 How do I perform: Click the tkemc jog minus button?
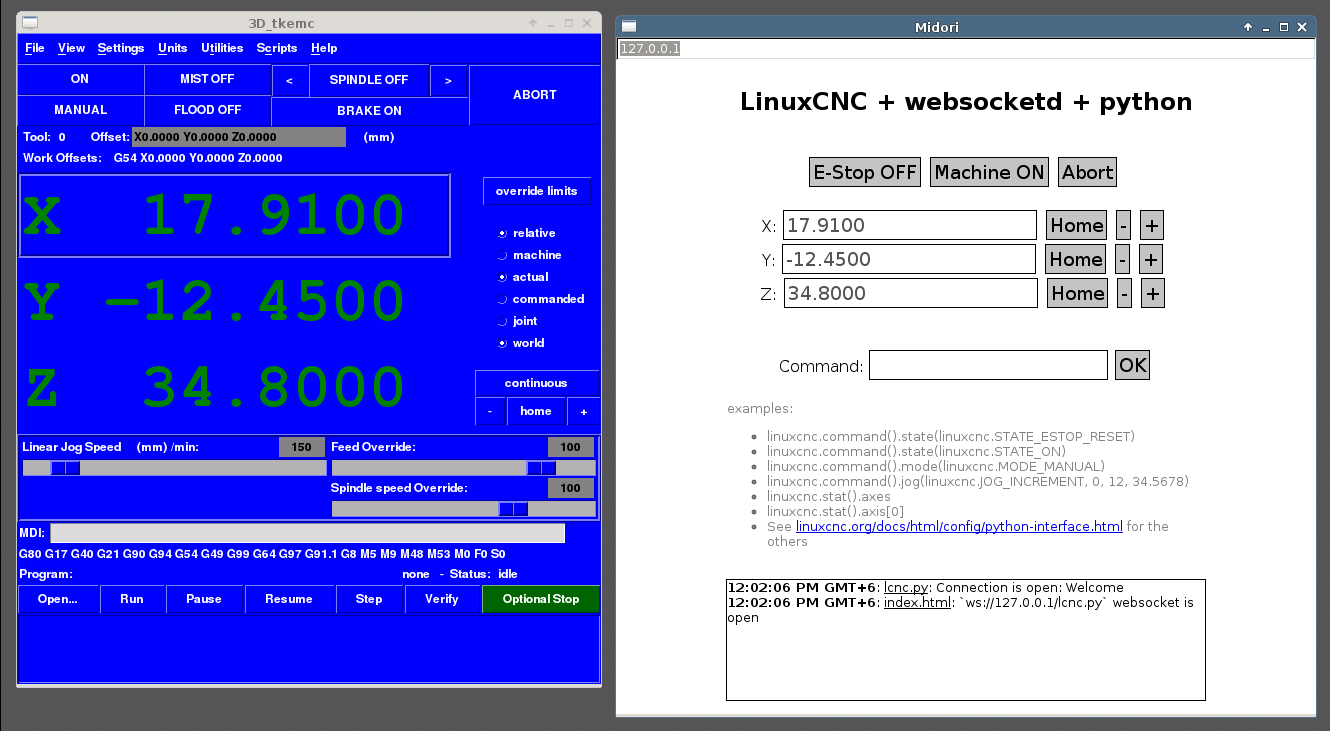point(490,411)
